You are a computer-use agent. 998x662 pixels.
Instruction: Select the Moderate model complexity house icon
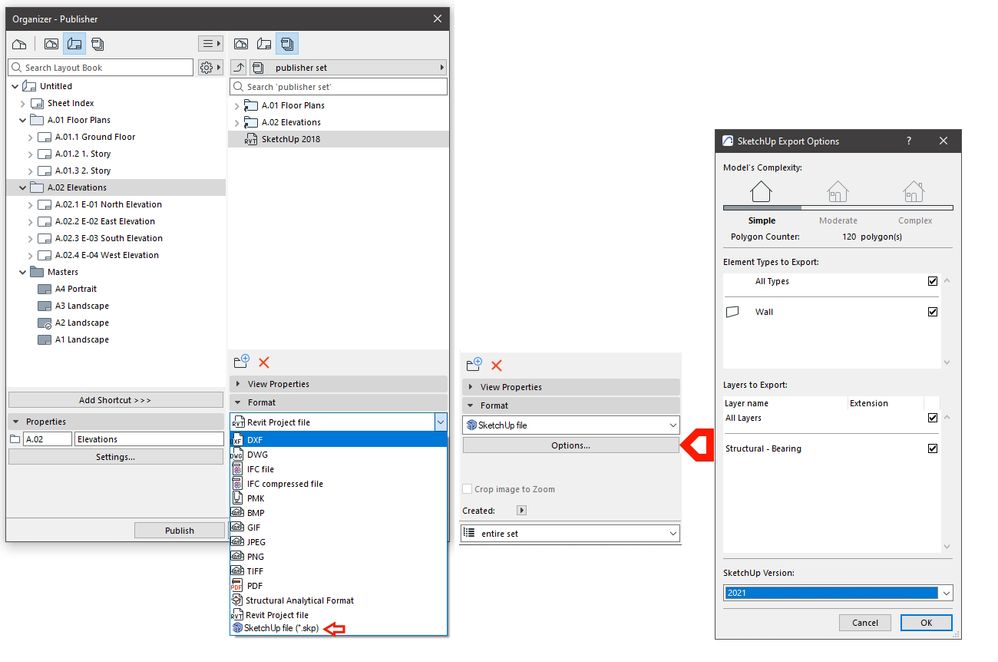coord(838,191)
